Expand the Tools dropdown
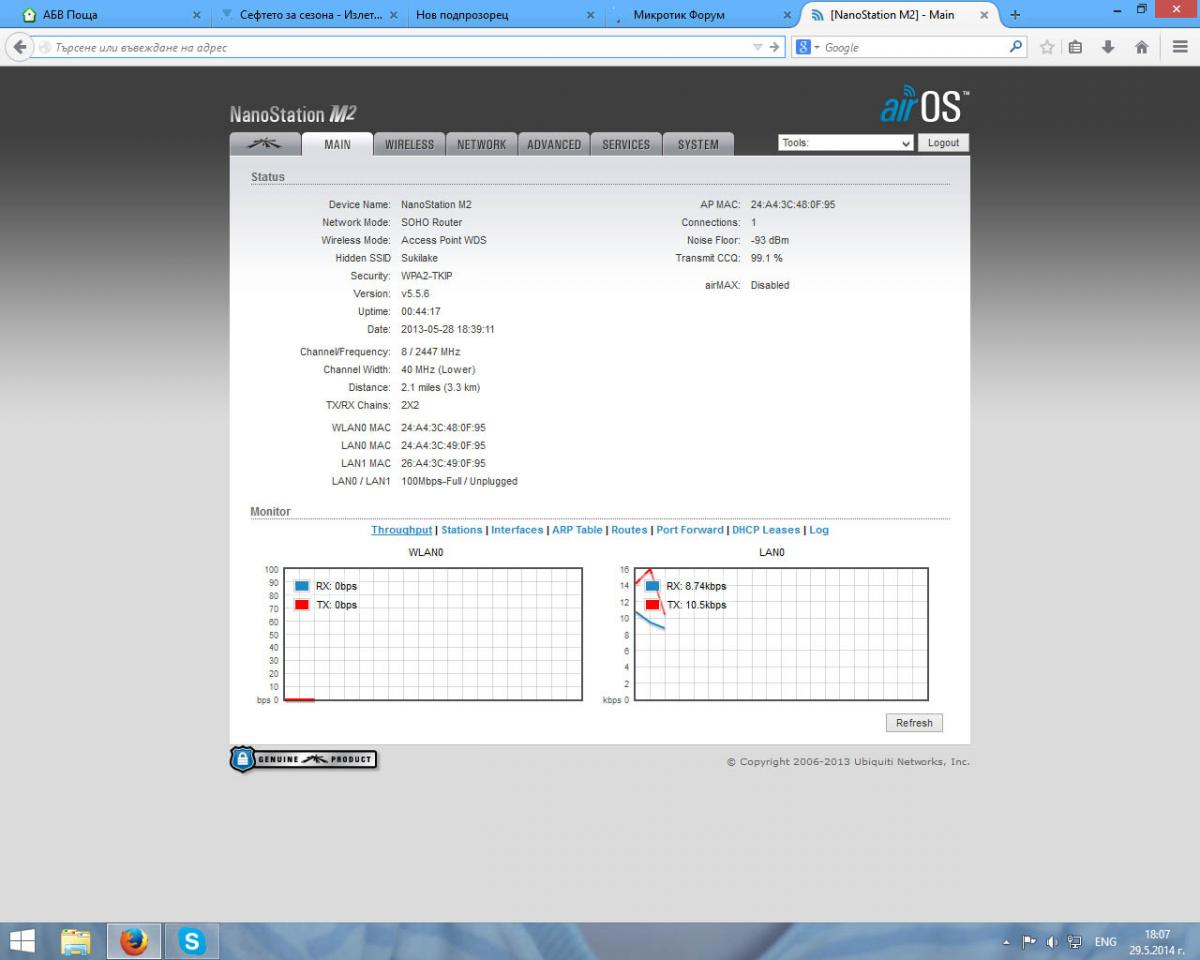The width and height of the screenshot is (1200, 960). (845, 143)
